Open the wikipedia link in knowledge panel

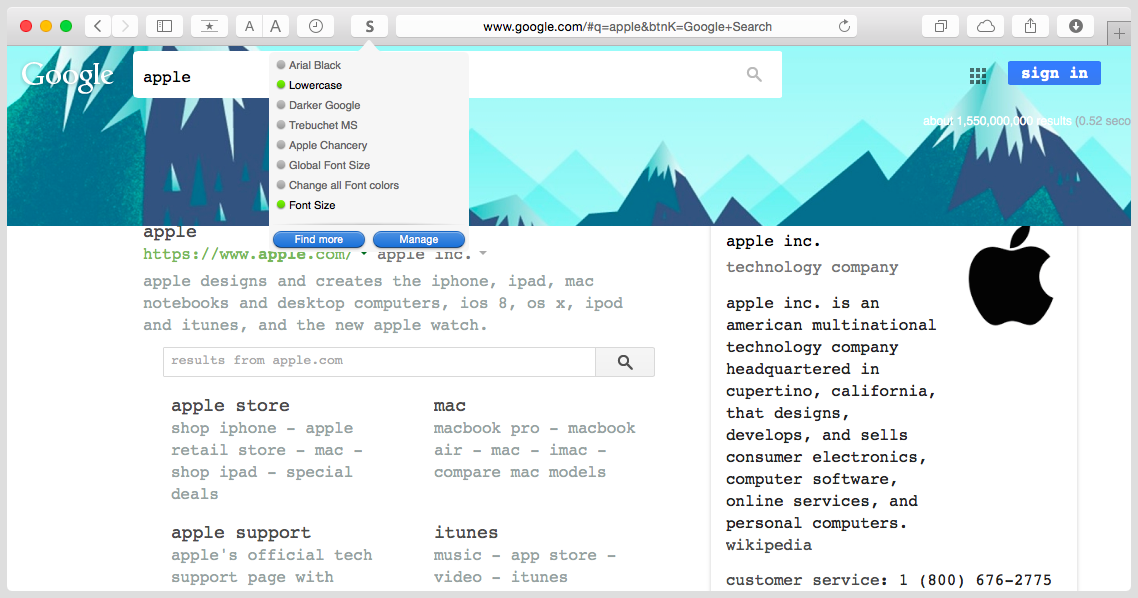click(769, 545)
